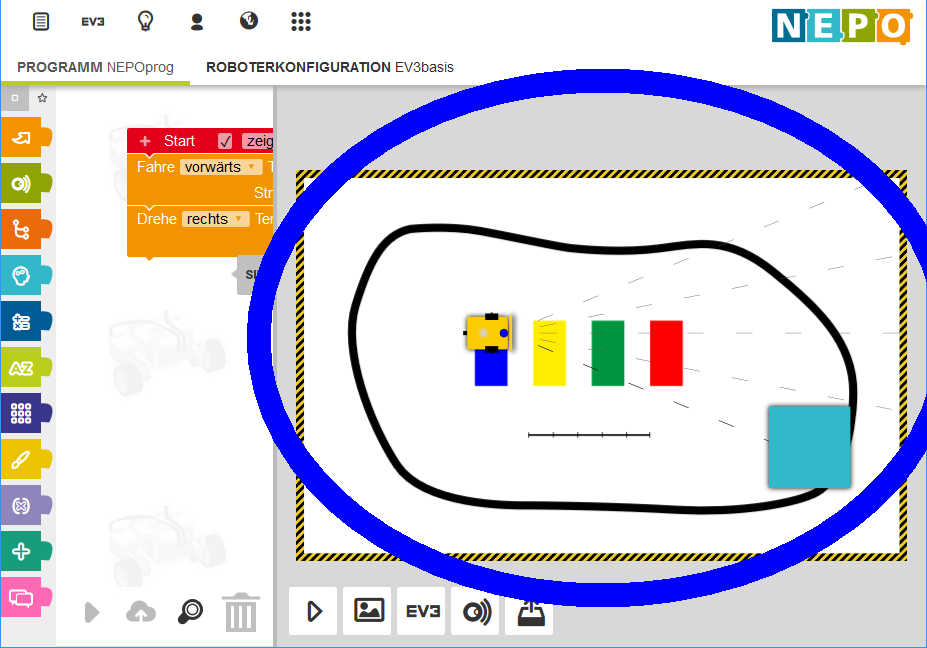This screenshot has width=927, height=648.
Task: Open the yellow Colours brush category
Action: [25, 459]
